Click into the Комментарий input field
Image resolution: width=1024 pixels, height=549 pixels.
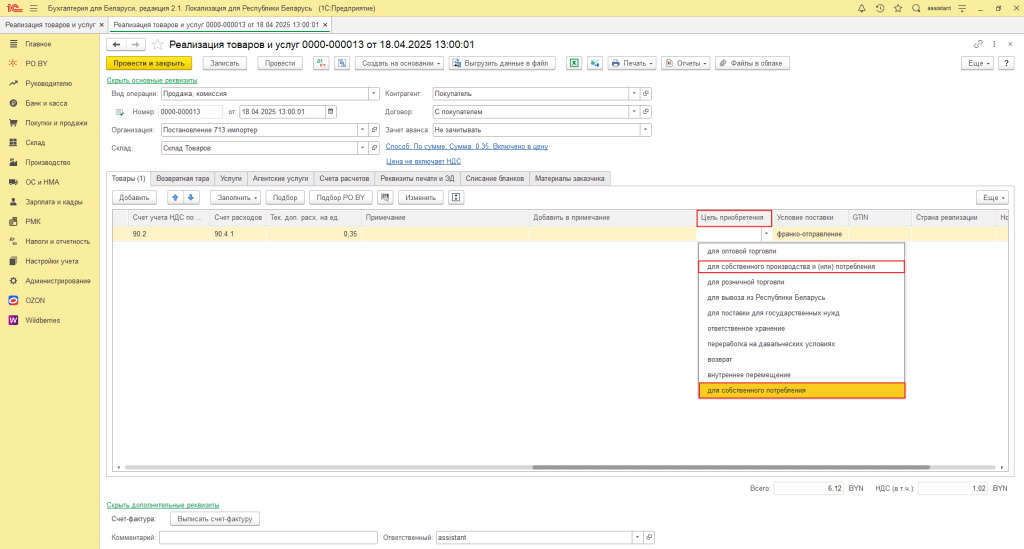pyautogui.click(x=268, y=537)
